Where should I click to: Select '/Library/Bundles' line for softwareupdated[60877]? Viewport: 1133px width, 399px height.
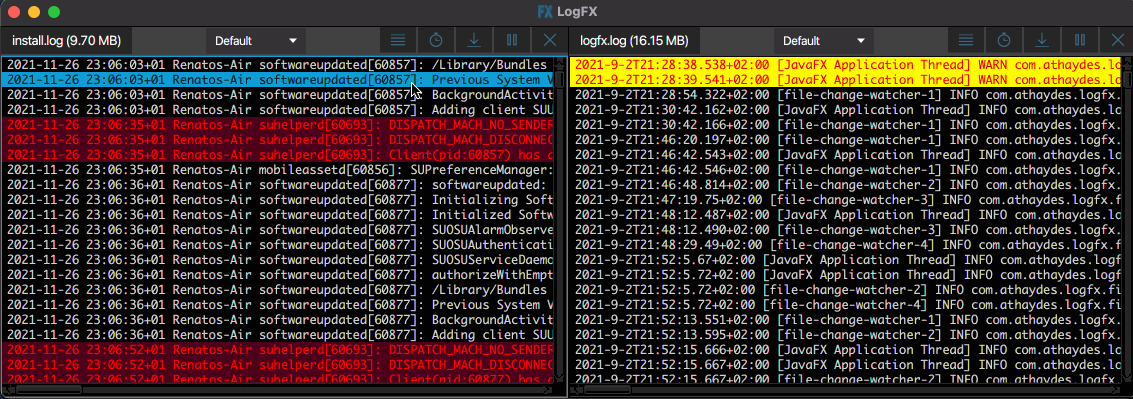(278, 290)
